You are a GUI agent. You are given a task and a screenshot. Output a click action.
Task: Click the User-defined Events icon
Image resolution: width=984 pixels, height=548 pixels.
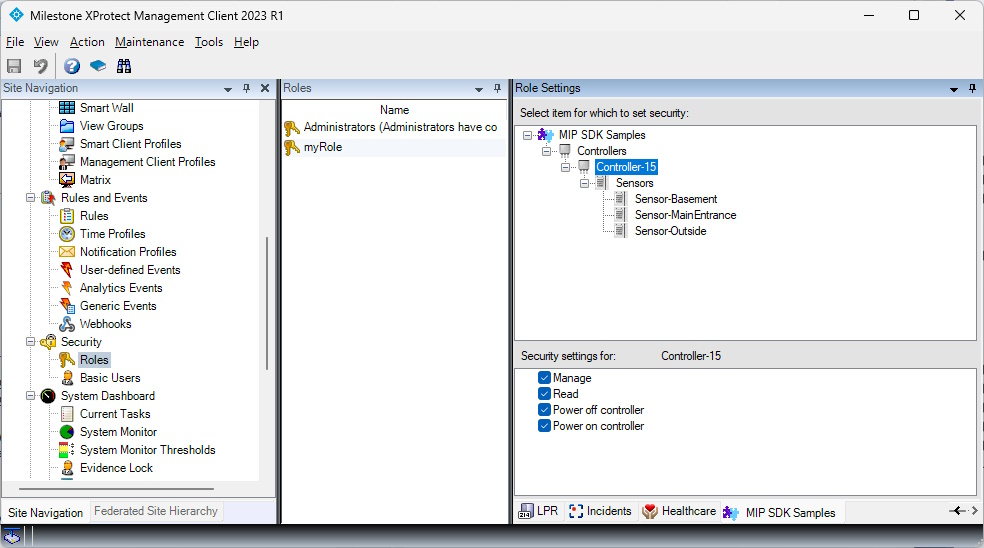67,270
